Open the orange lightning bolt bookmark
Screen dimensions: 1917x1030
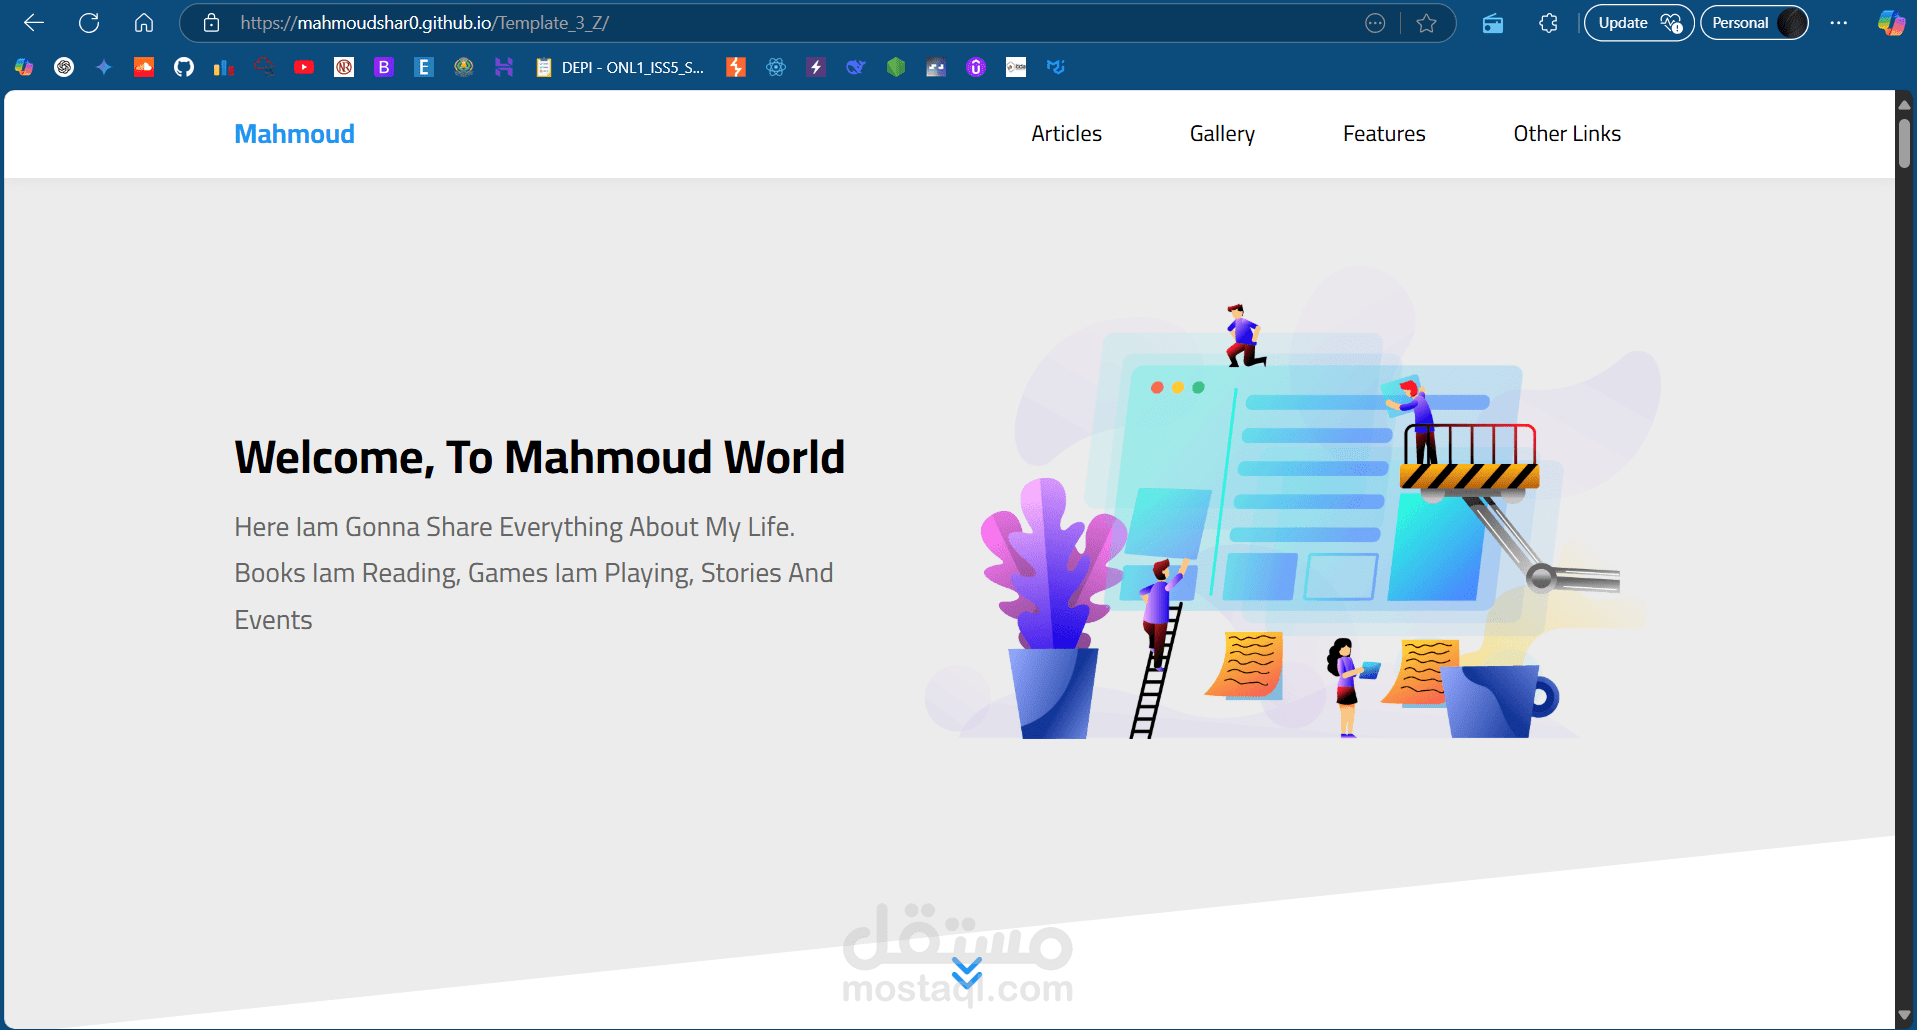(x=736, y=67)
